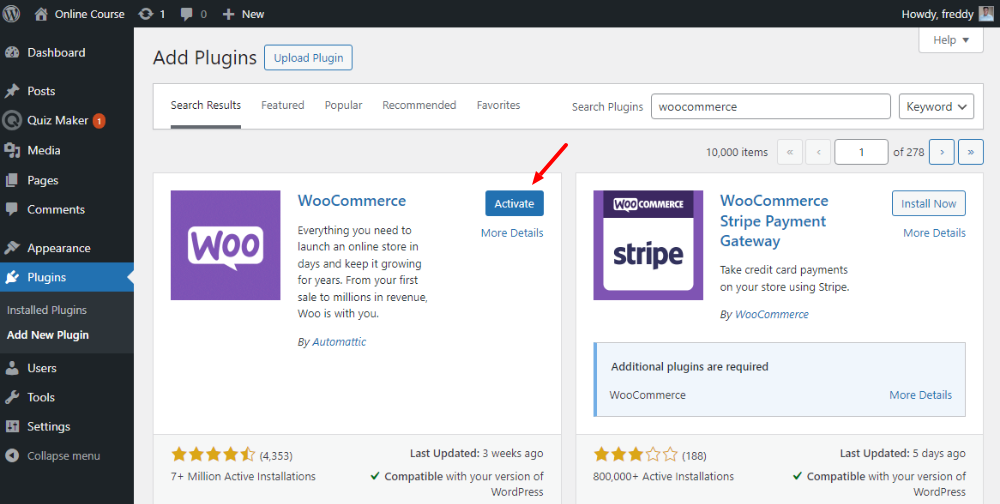The width and height of the screenshot is (1000, 504).
Task: Visit the Automattic author link
Action: [x=339, y=342]
